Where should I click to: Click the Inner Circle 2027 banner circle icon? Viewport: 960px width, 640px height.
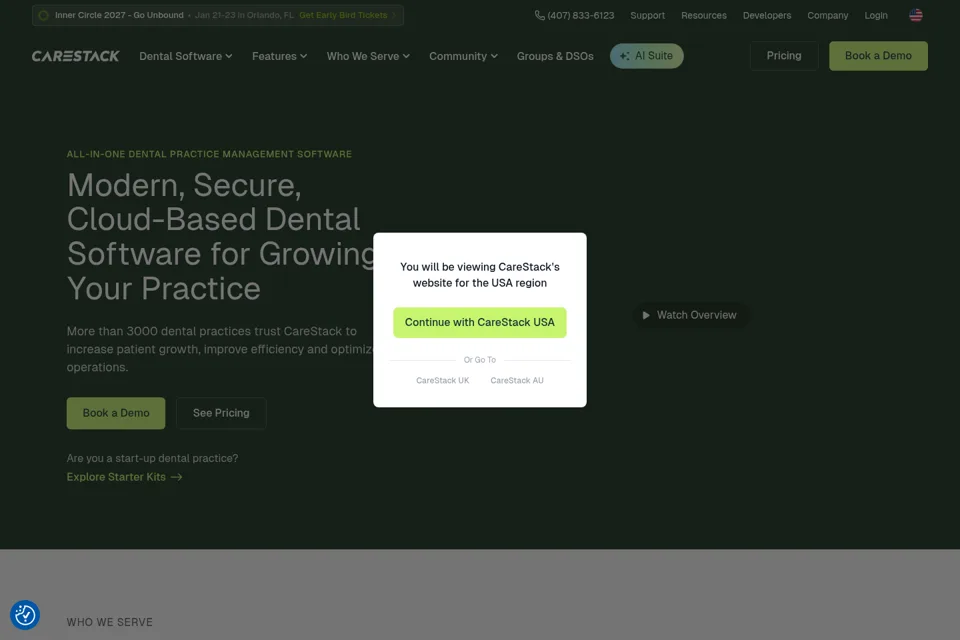coord(43,15)
